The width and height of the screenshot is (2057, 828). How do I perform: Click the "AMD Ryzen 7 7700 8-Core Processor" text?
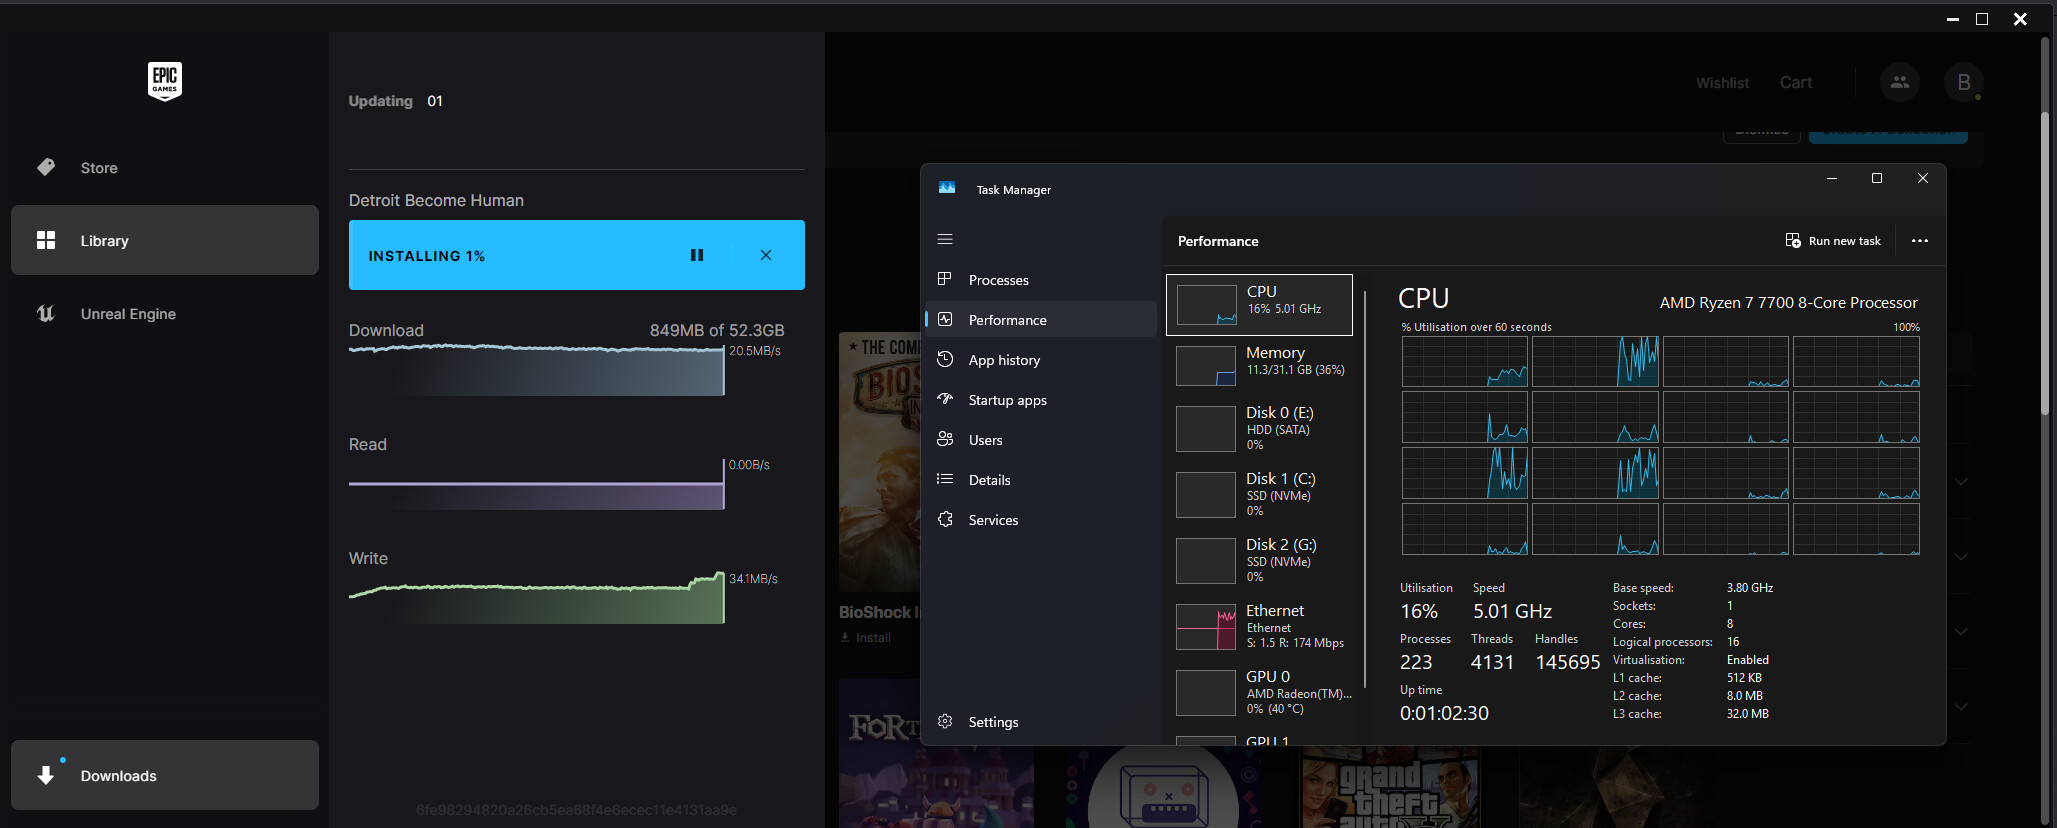click(x=1789, y=302)
